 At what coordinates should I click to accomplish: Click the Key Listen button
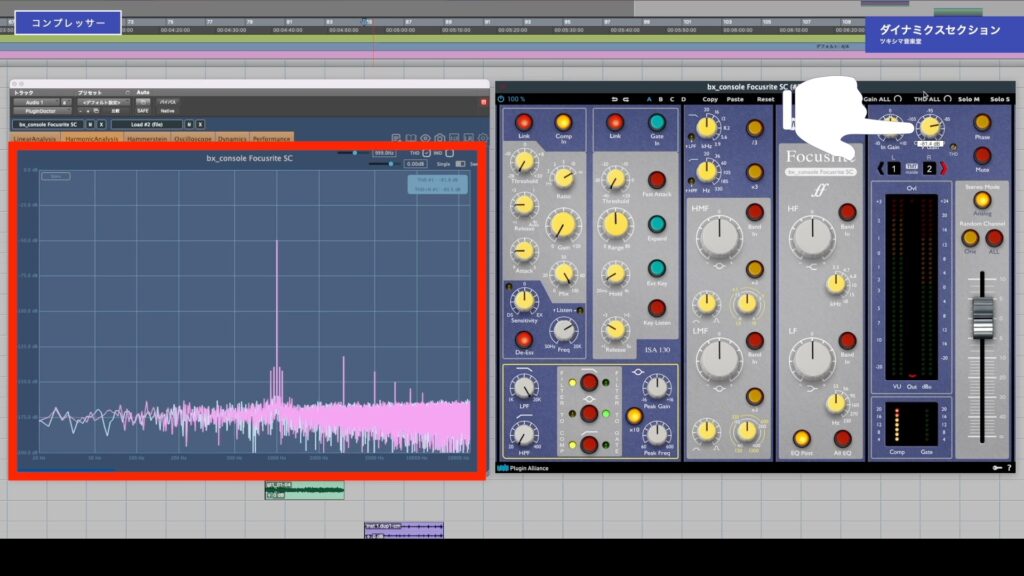(x=656, y=308)
